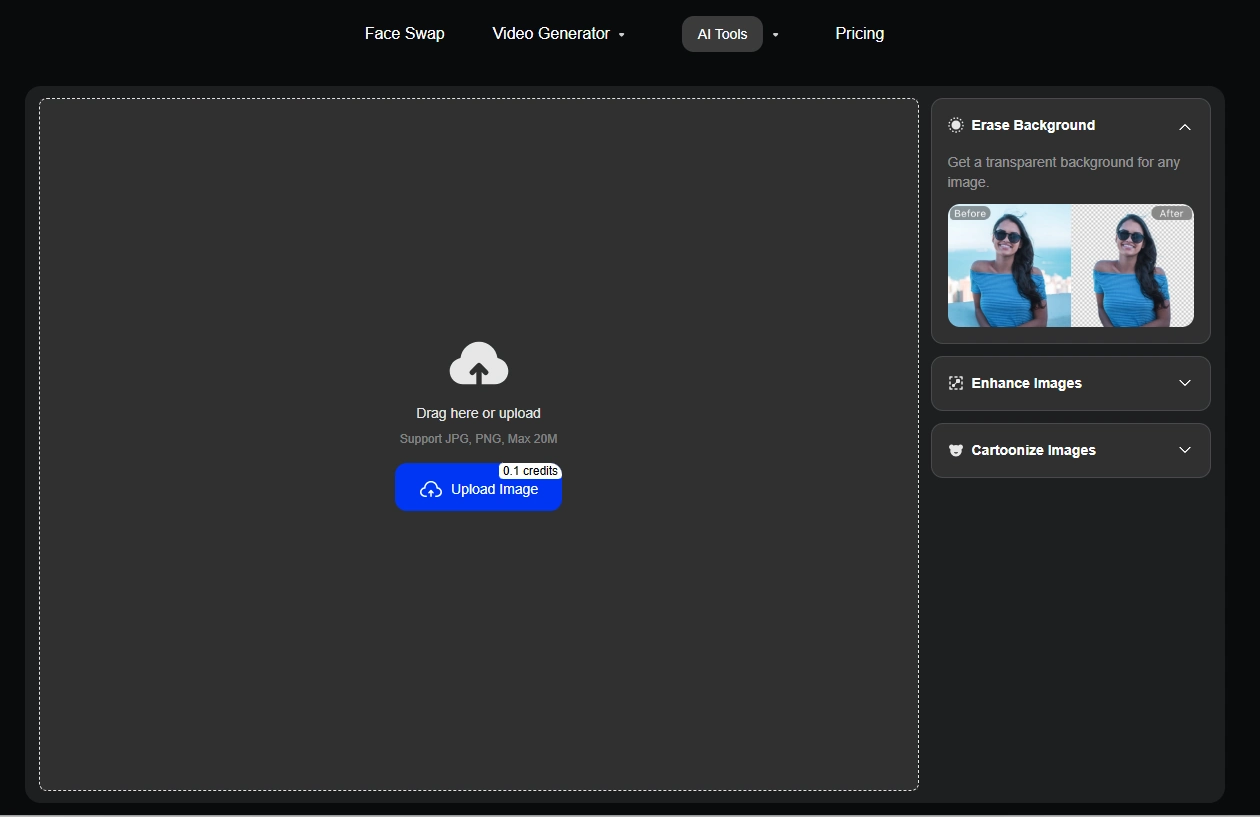Click the cloud icon inside the Upload Image button
The image size is (1260, 817).
430,490
